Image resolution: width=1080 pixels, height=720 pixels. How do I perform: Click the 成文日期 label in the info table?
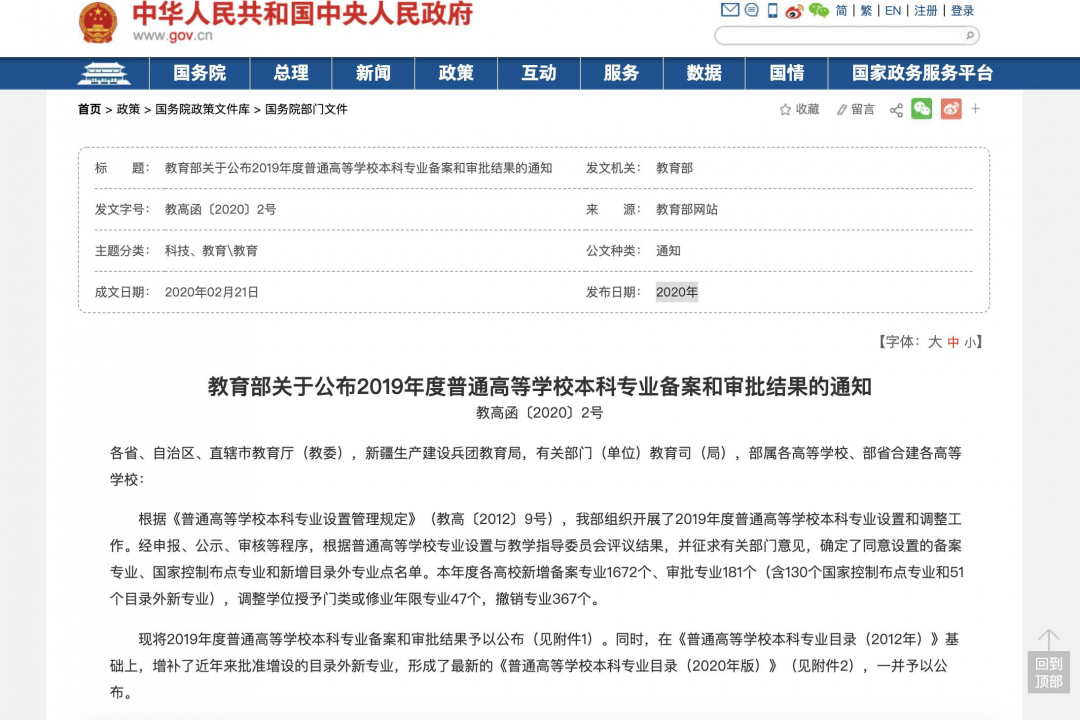[x=122, y=292]
